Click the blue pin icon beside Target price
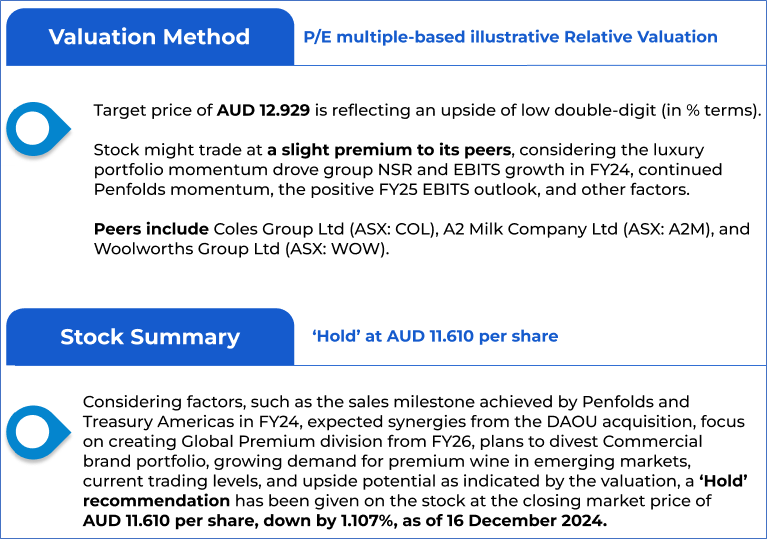767x539 pixels. [38, 129]
